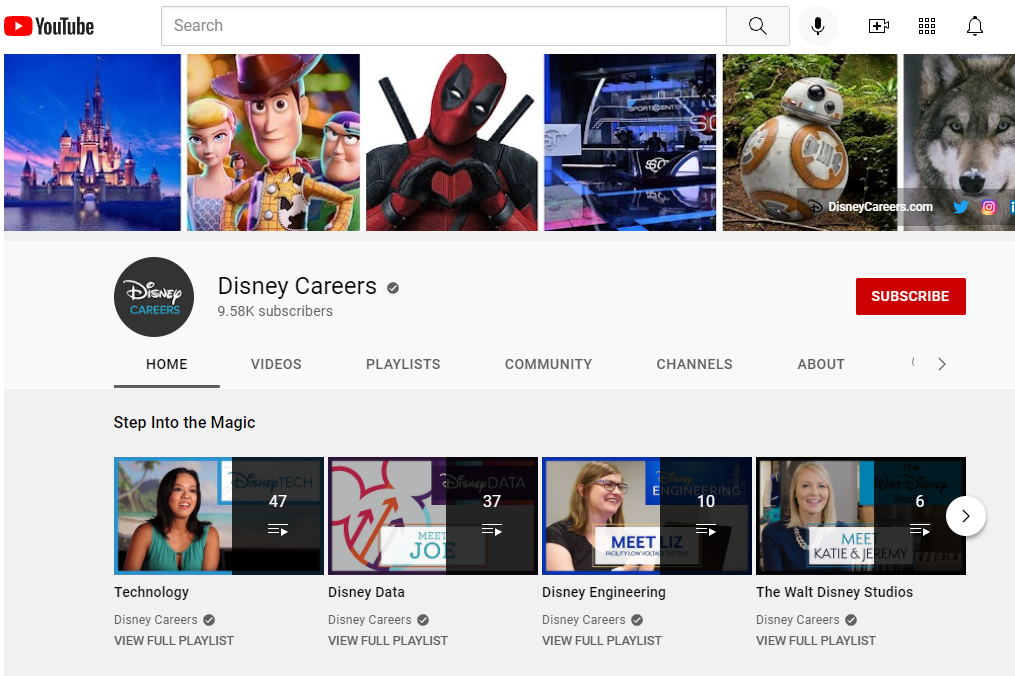This screenshot has height=676, width=1015.
Task: Open the Disney Engineering playlist title
Action: [x=604, y=592]
